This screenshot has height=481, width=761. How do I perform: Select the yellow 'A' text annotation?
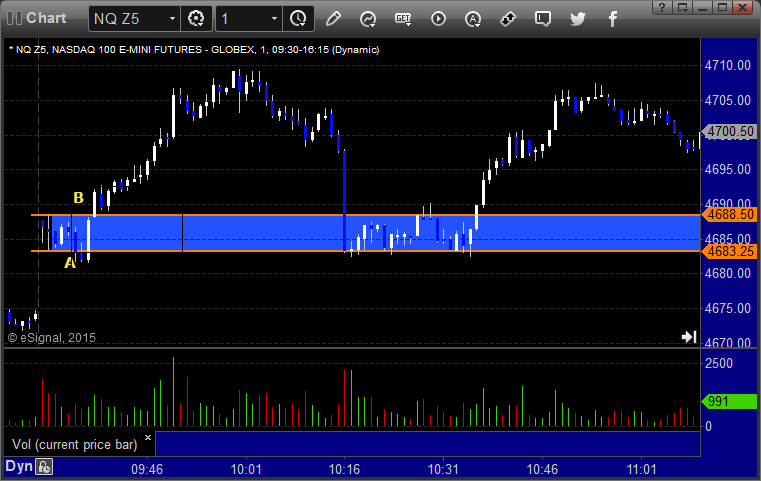click(x=70, y=263)
